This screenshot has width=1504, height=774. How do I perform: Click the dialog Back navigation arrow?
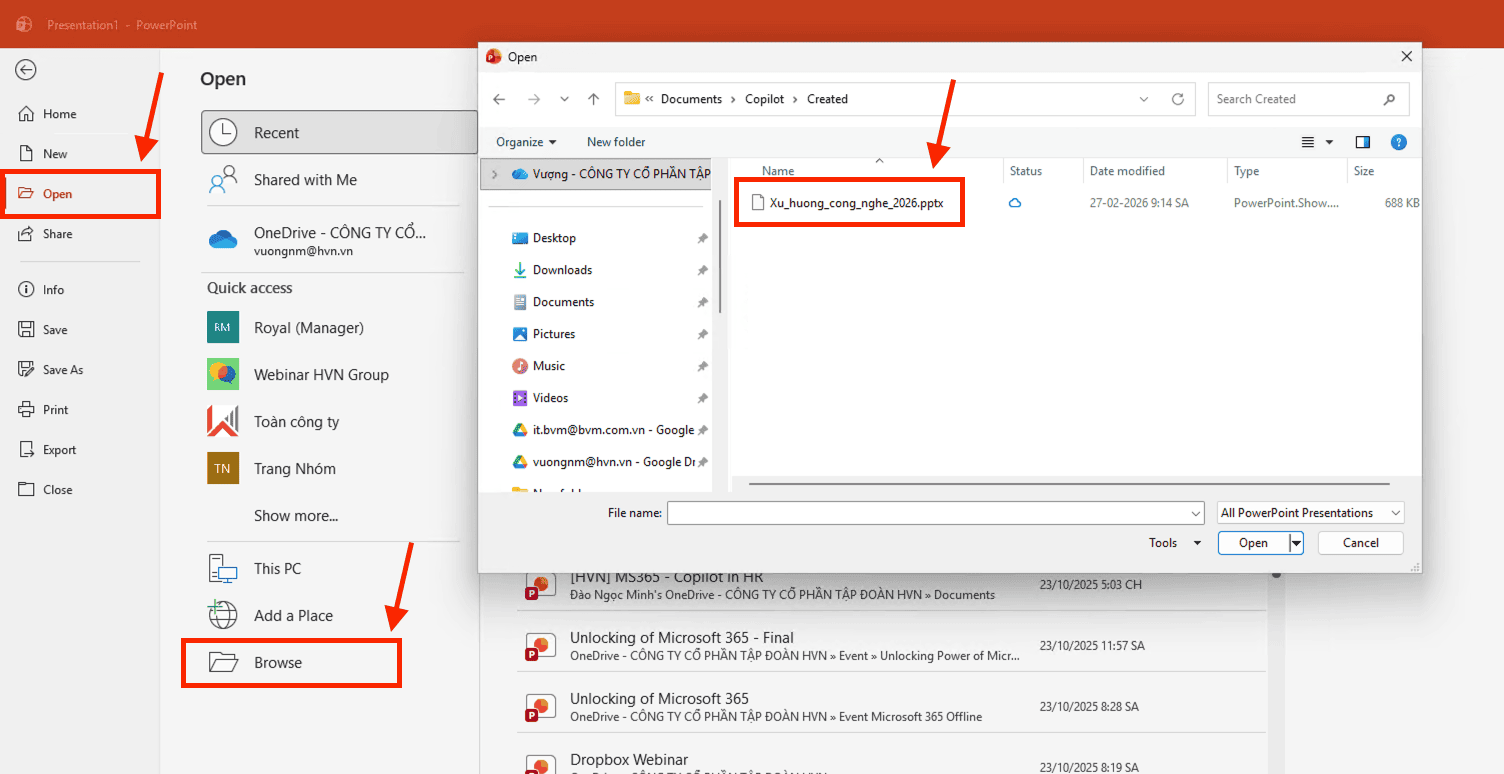(500, 99)
